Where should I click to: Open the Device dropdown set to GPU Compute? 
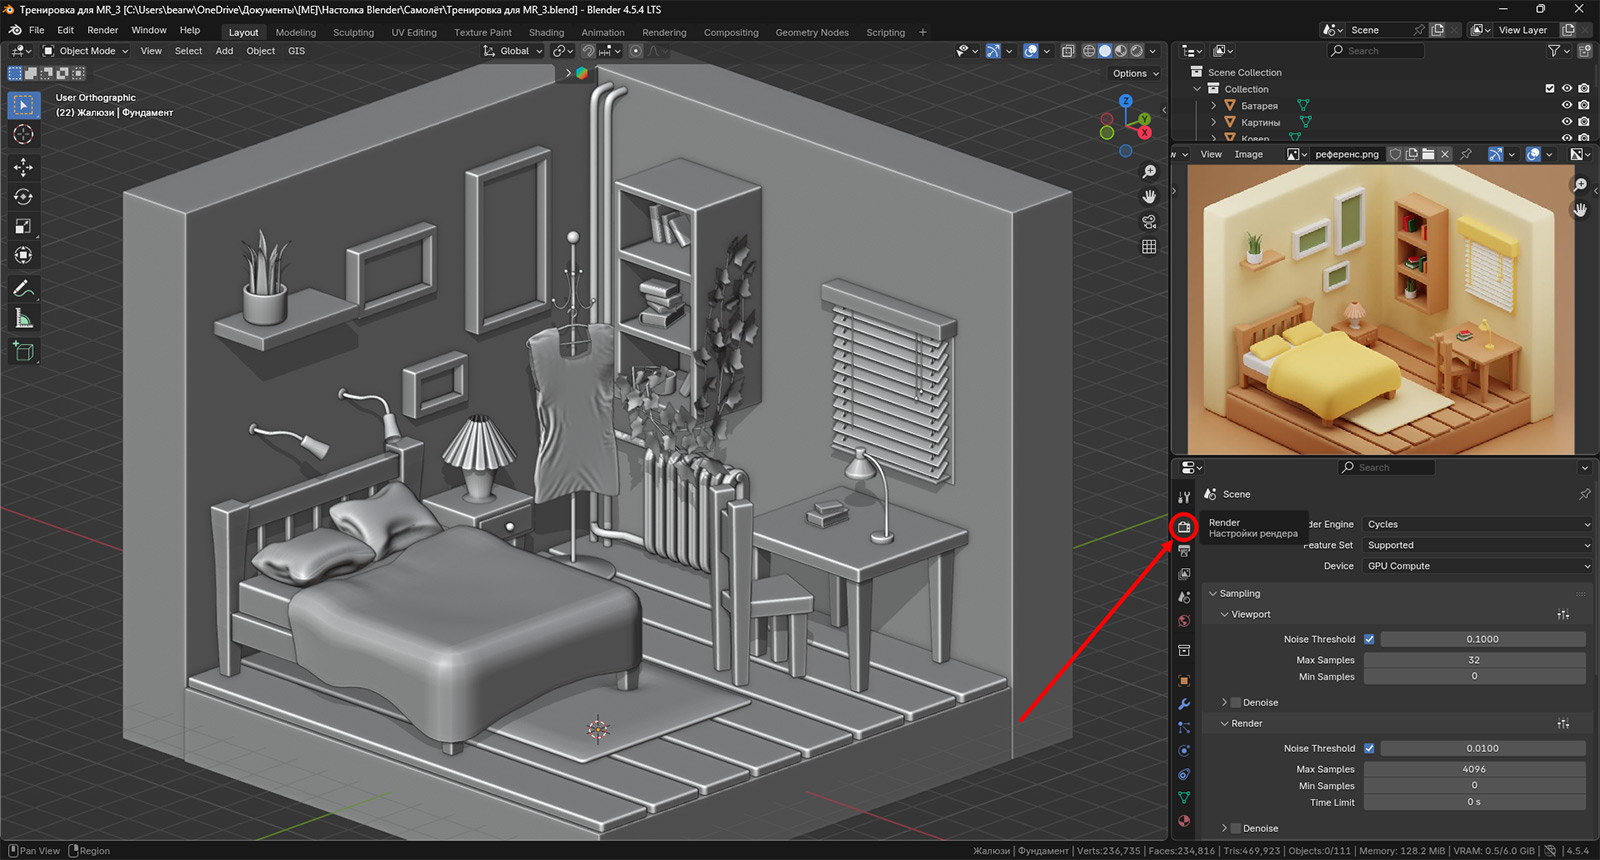click(x=1477, y=566)
